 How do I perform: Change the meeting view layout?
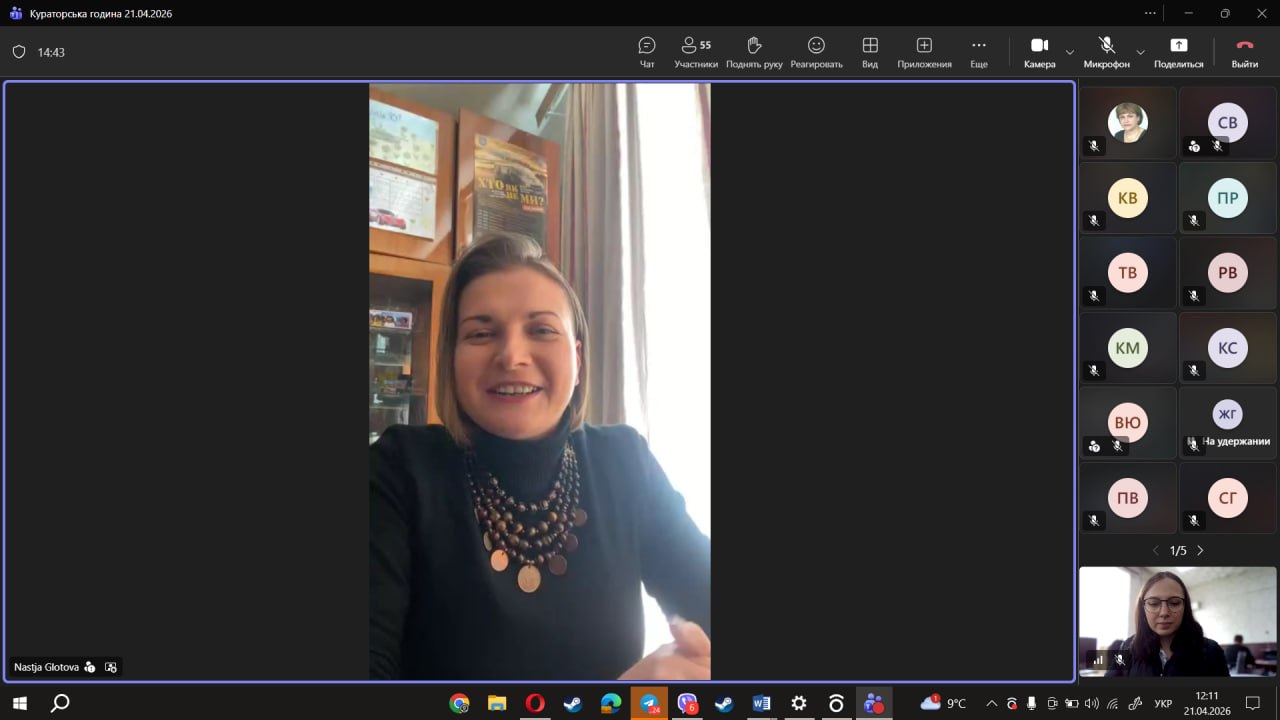(870, 52)
